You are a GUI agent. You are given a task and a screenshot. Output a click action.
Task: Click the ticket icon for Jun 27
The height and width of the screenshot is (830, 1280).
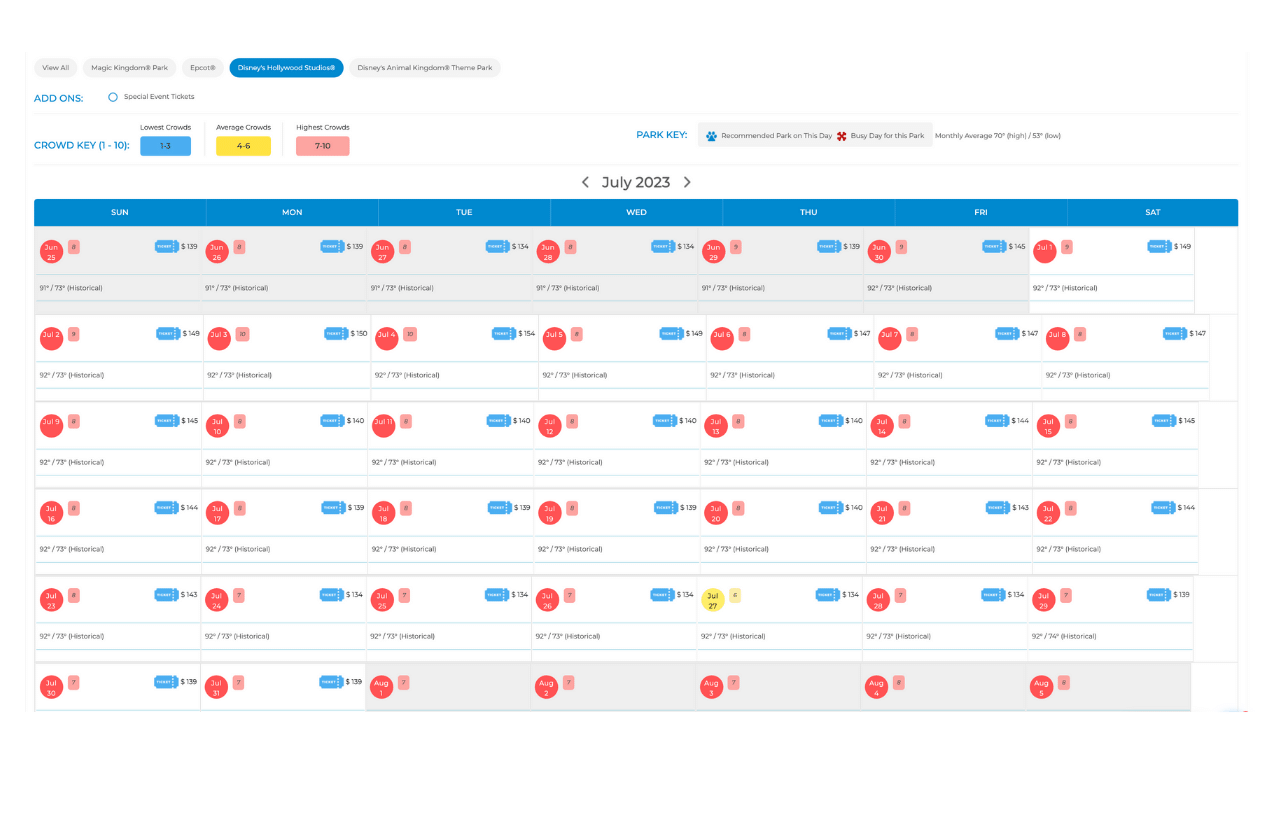[x=498, y=246]
